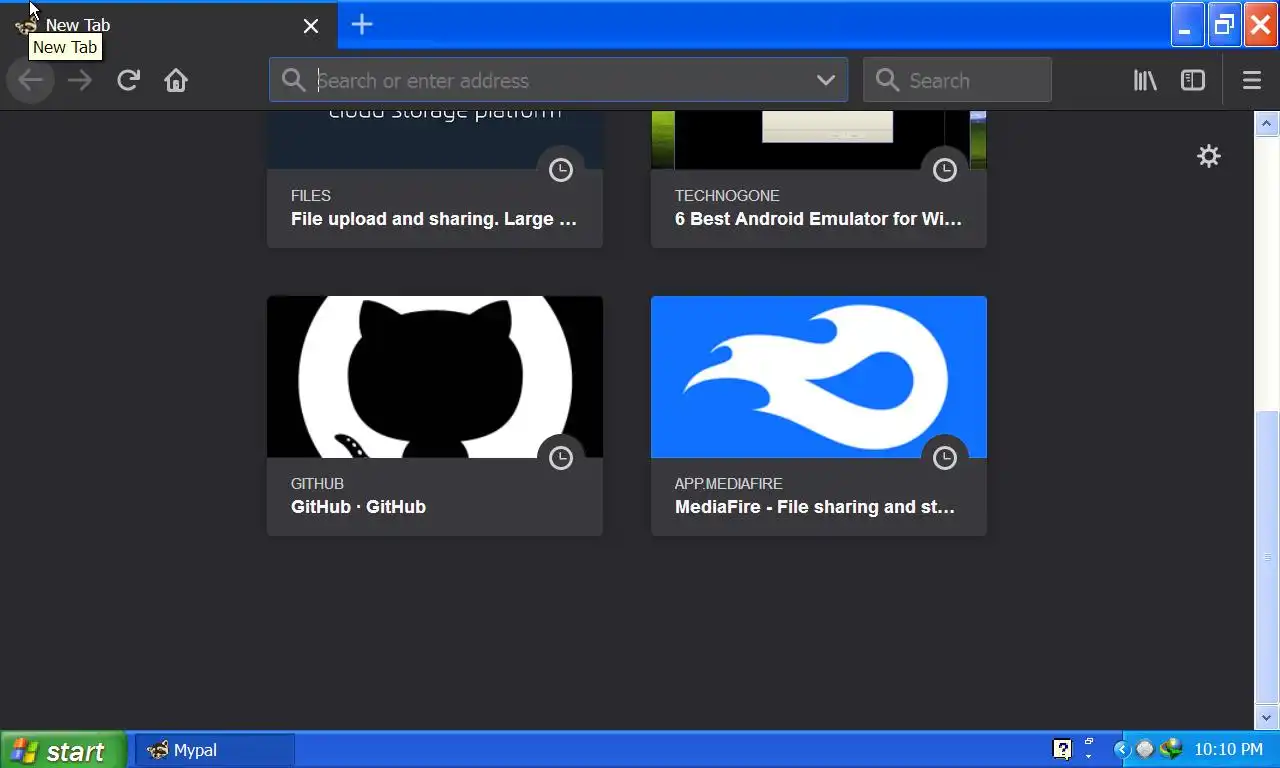Click history clock icon on Files tile
Image resolution: width=1280 pixels, height=768 pixels.
561,170
